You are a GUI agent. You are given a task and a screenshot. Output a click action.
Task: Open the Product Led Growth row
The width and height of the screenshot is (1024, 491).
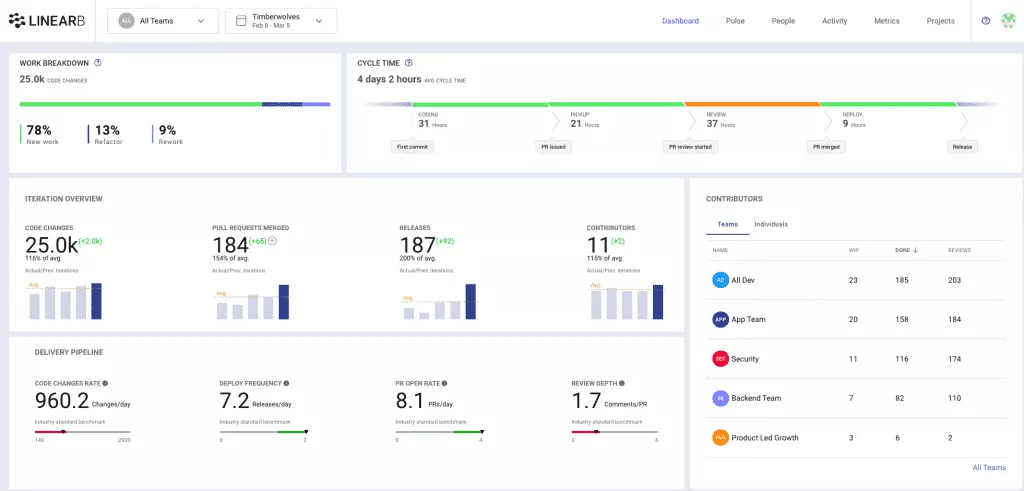tap(856, 437)
